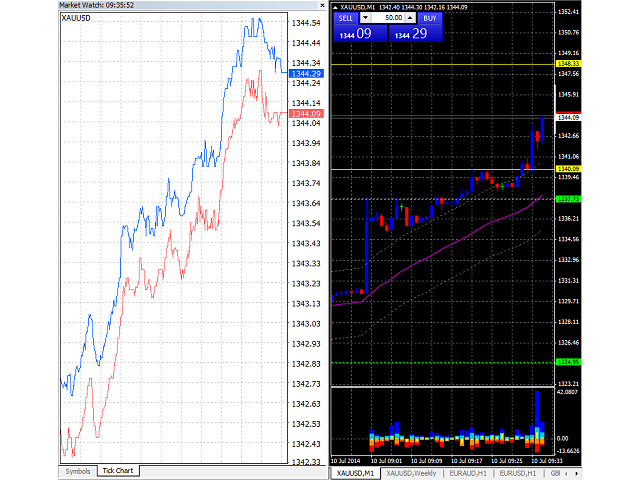Viewport: 640px width, 480px height.
Task: Click the 1342.33 tick chart scale value
Action: [306, 462]
